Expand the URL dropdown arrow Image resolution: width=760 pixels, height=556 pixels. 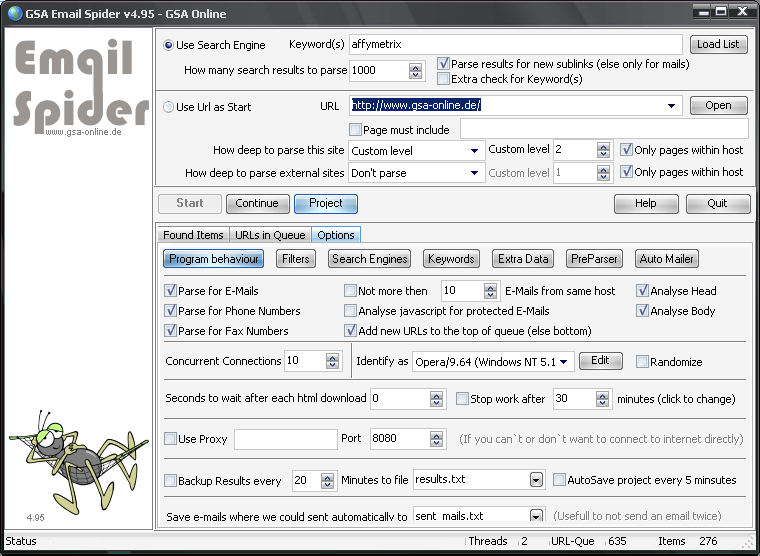point(671,106)
